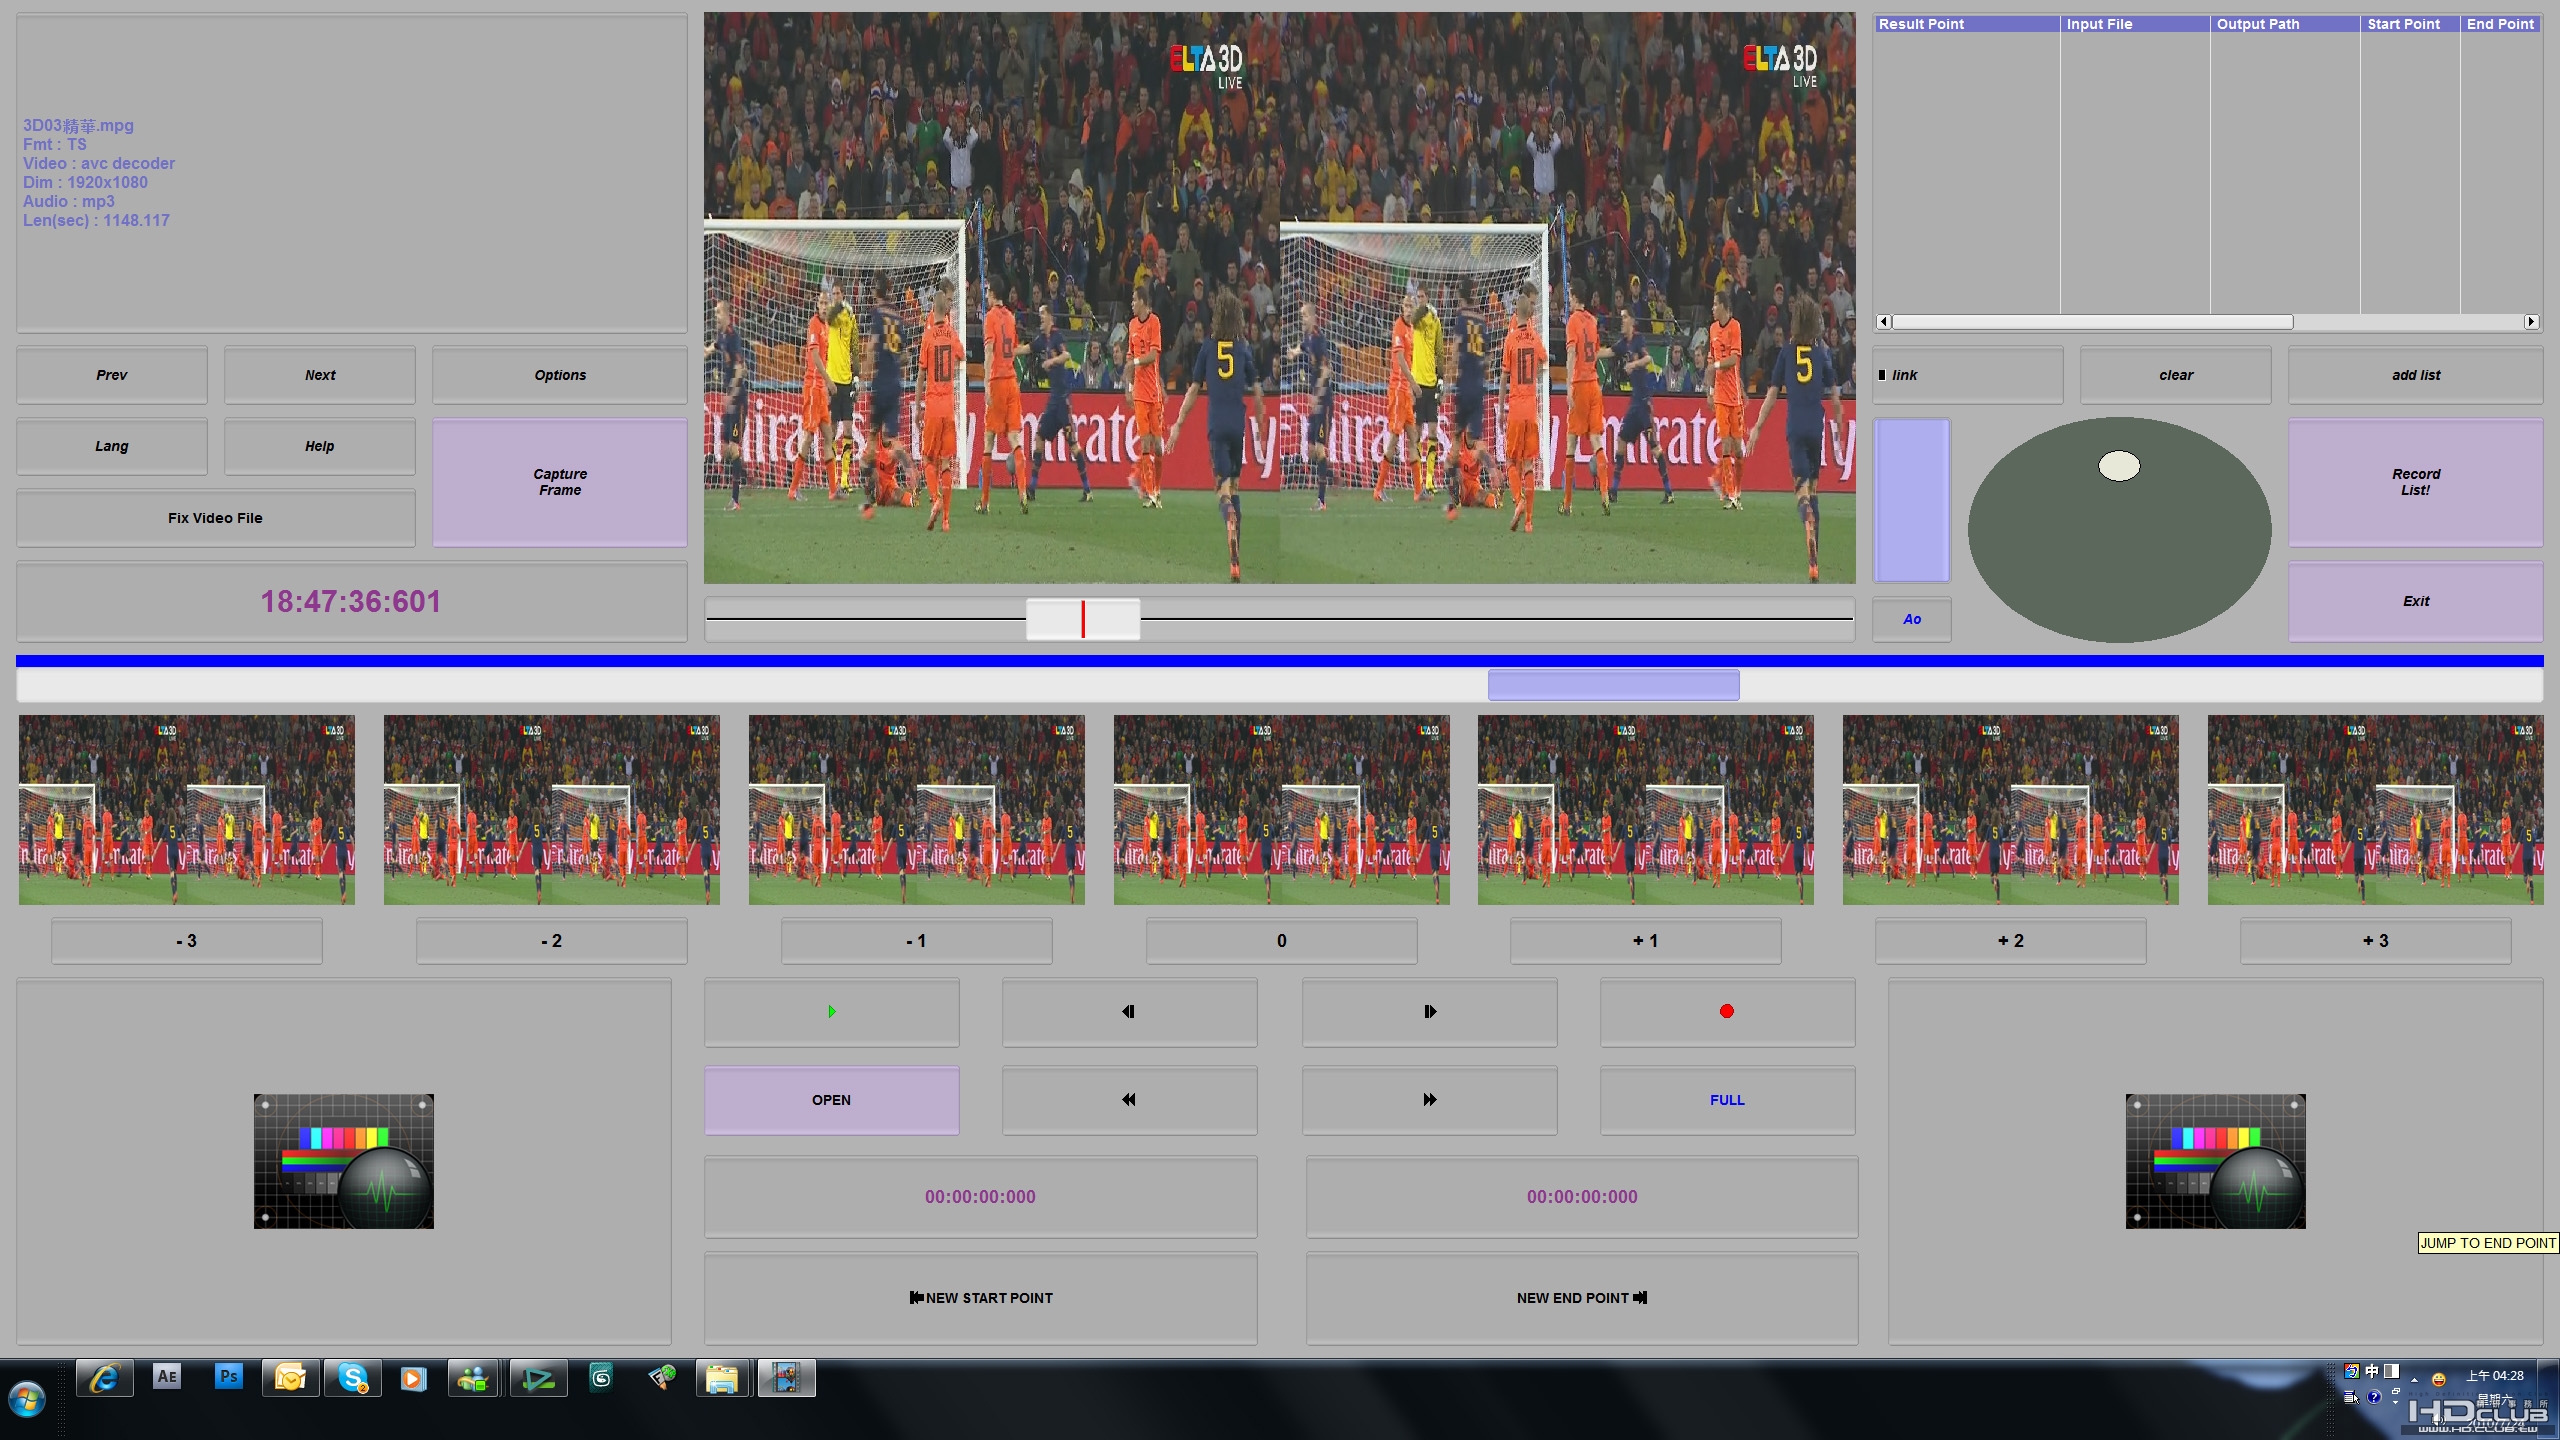Start playback with the green play icon
The height and width of the screenshot is (1440, 2560).
[x=831, y=1012]
